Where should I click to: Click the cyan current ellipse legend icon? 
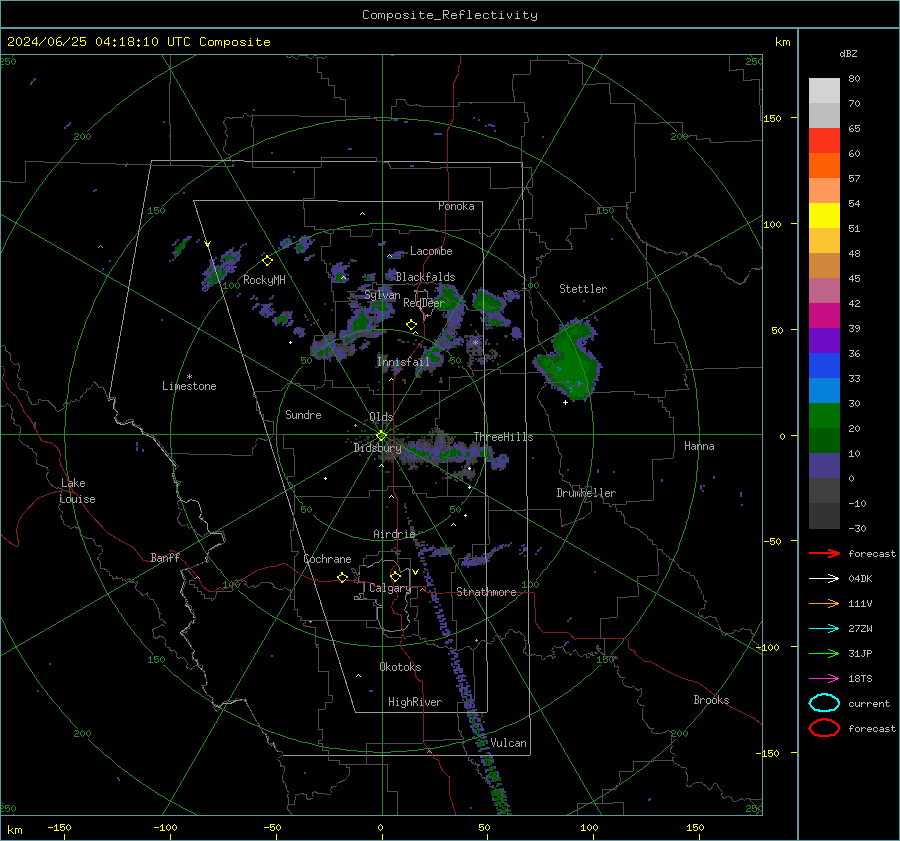click(x=824, y=703)
